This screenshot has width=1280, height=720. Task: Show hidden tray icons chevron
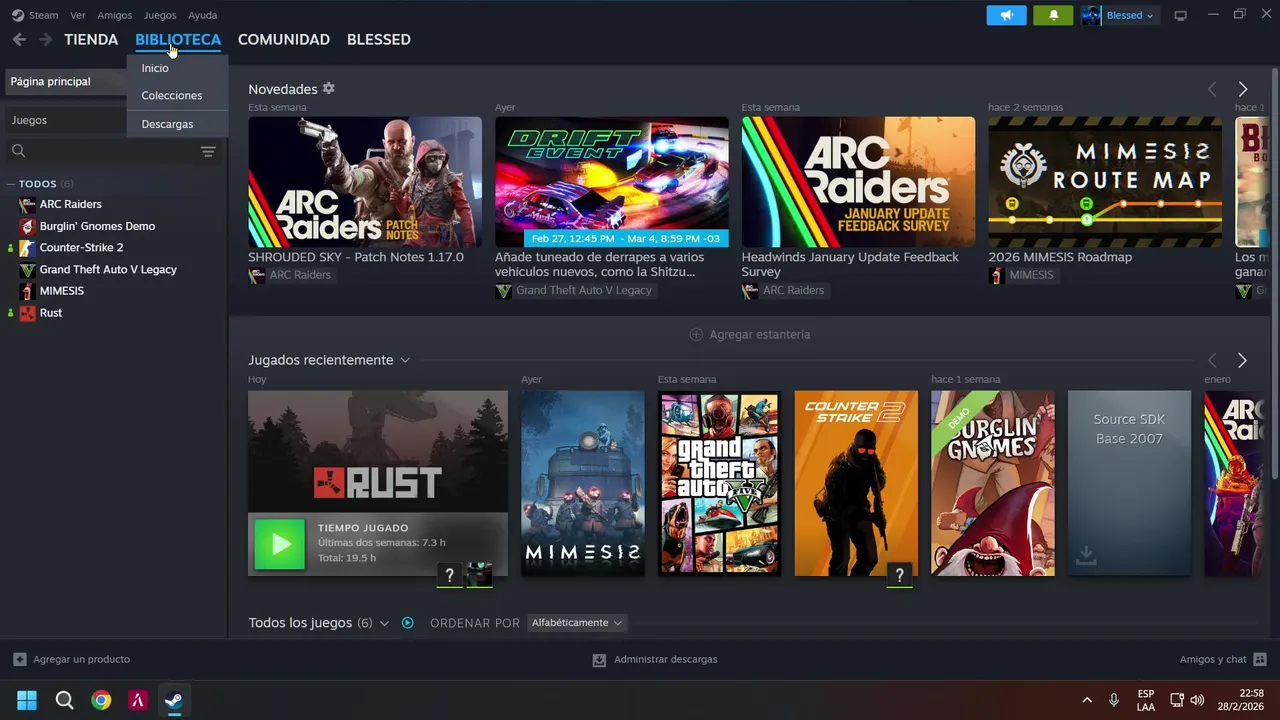pyautogui.click(x=1087, y=700)
